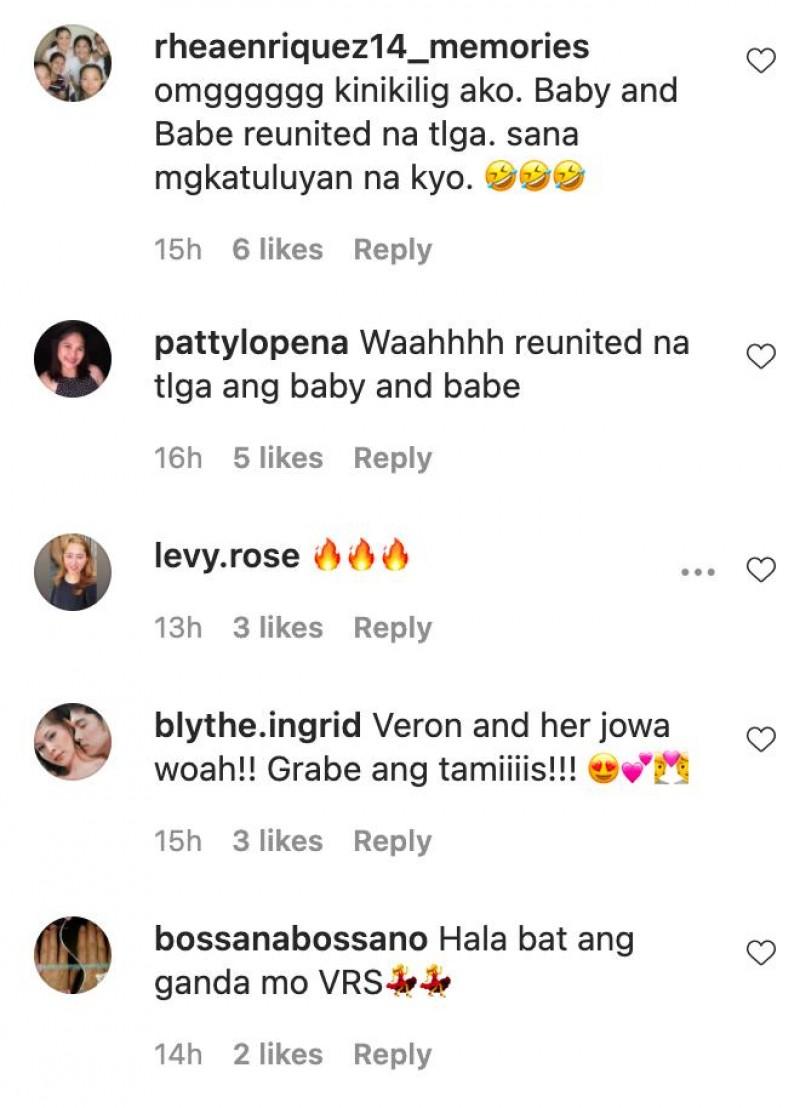Like rheaenriquez14_memories' comment with heart icon

[761, 61]
